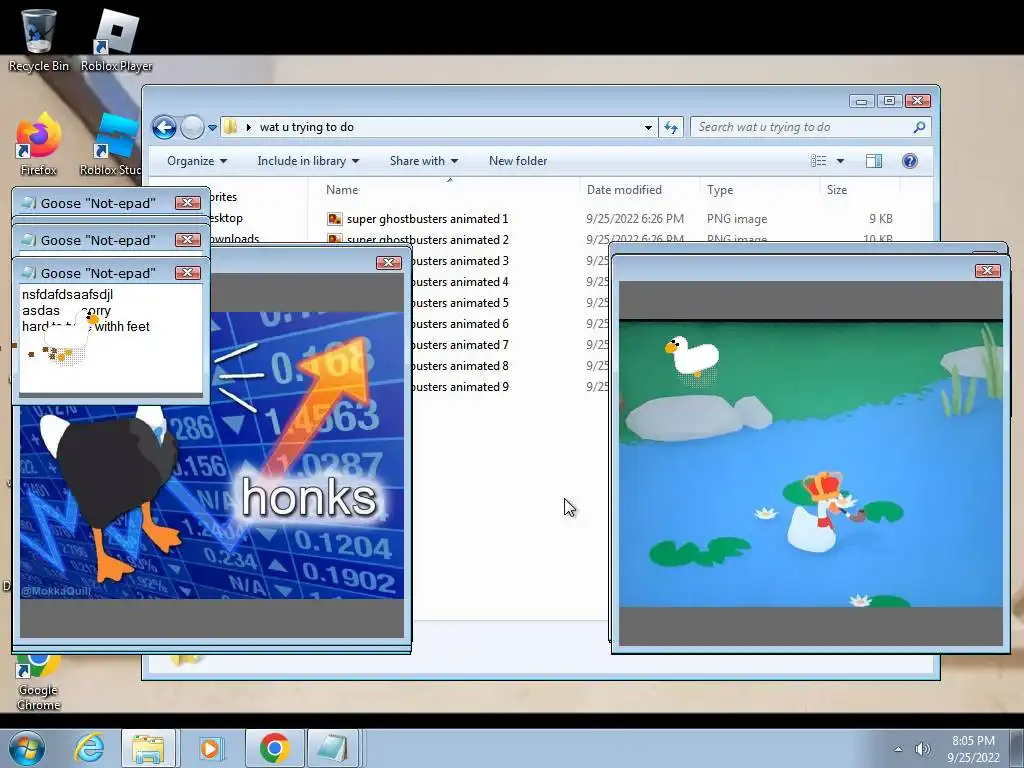The image size is (1024, 768).
Task: Show hidden tray icons arrow
Action: pos(899,749)
